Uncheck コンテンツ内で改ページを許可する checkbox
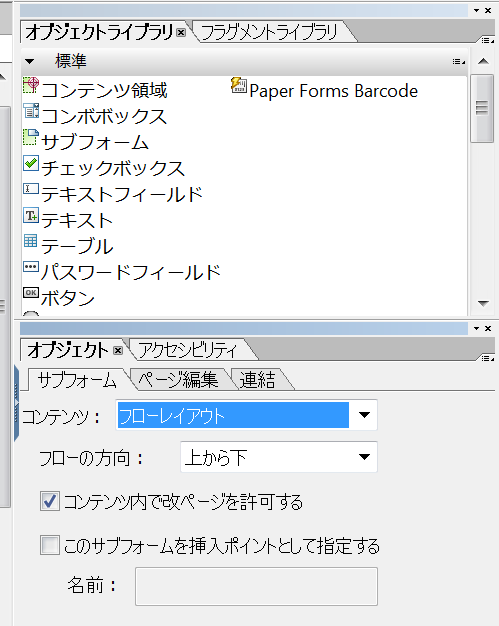Viewport: 499px width, 626px height. [x=50, y=501]
